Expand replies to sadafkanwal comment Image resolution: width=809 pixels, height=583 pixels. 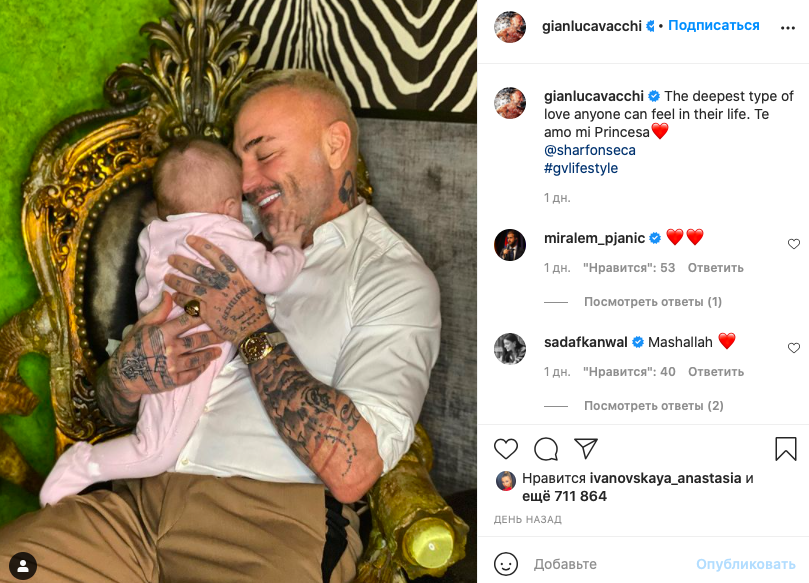[x=654, y=406]
